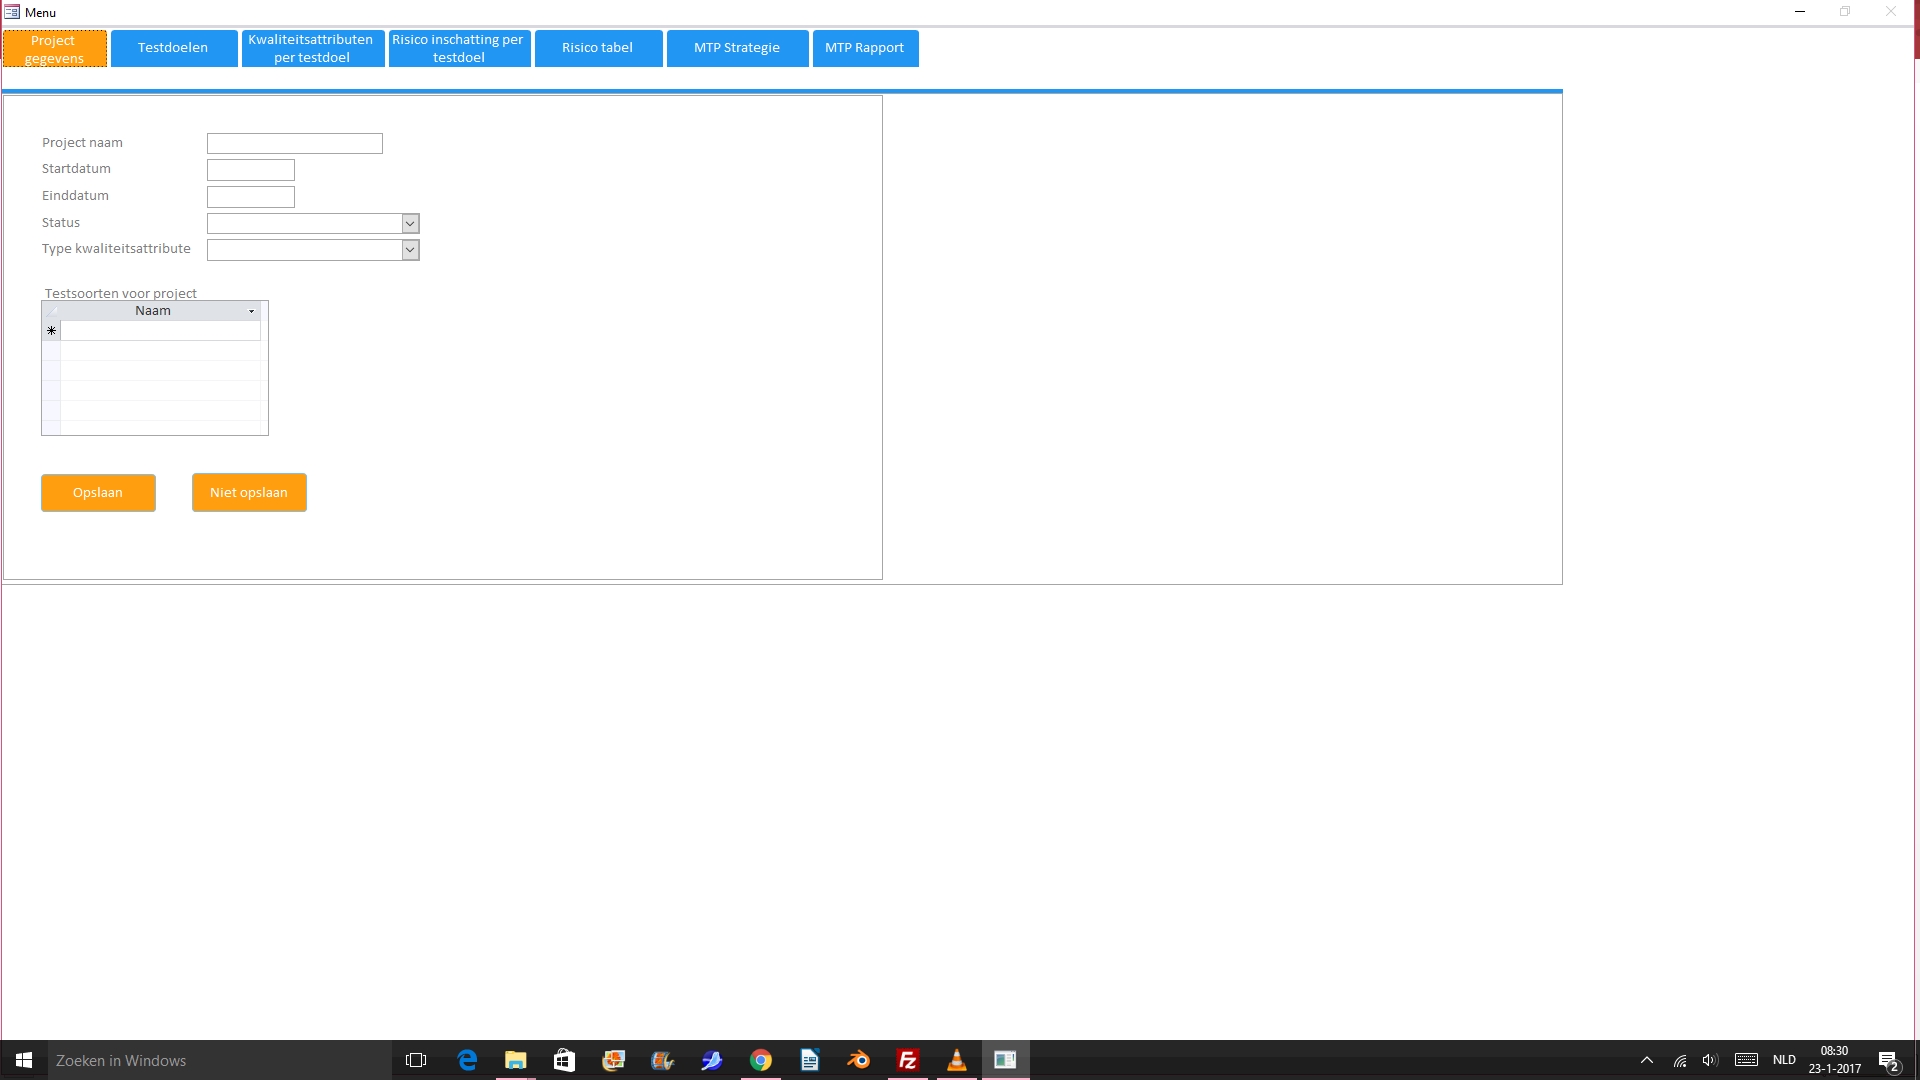Open the MTP Rapport tab
Screen dimensions: 1920x1080
(x=865, y=48)
